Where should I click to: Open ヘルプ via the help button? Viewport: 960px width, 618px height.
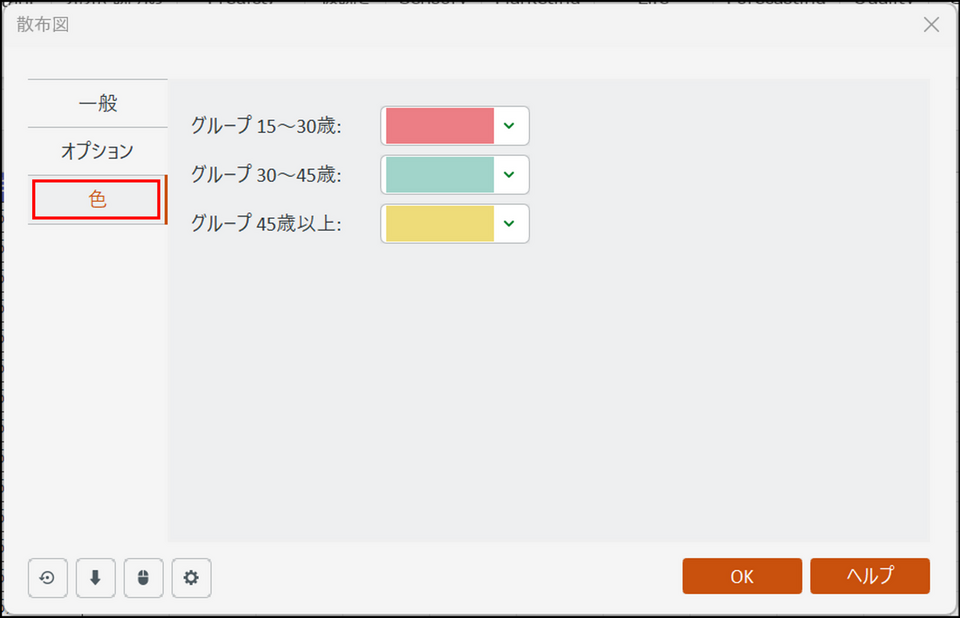tap(870, 576)
